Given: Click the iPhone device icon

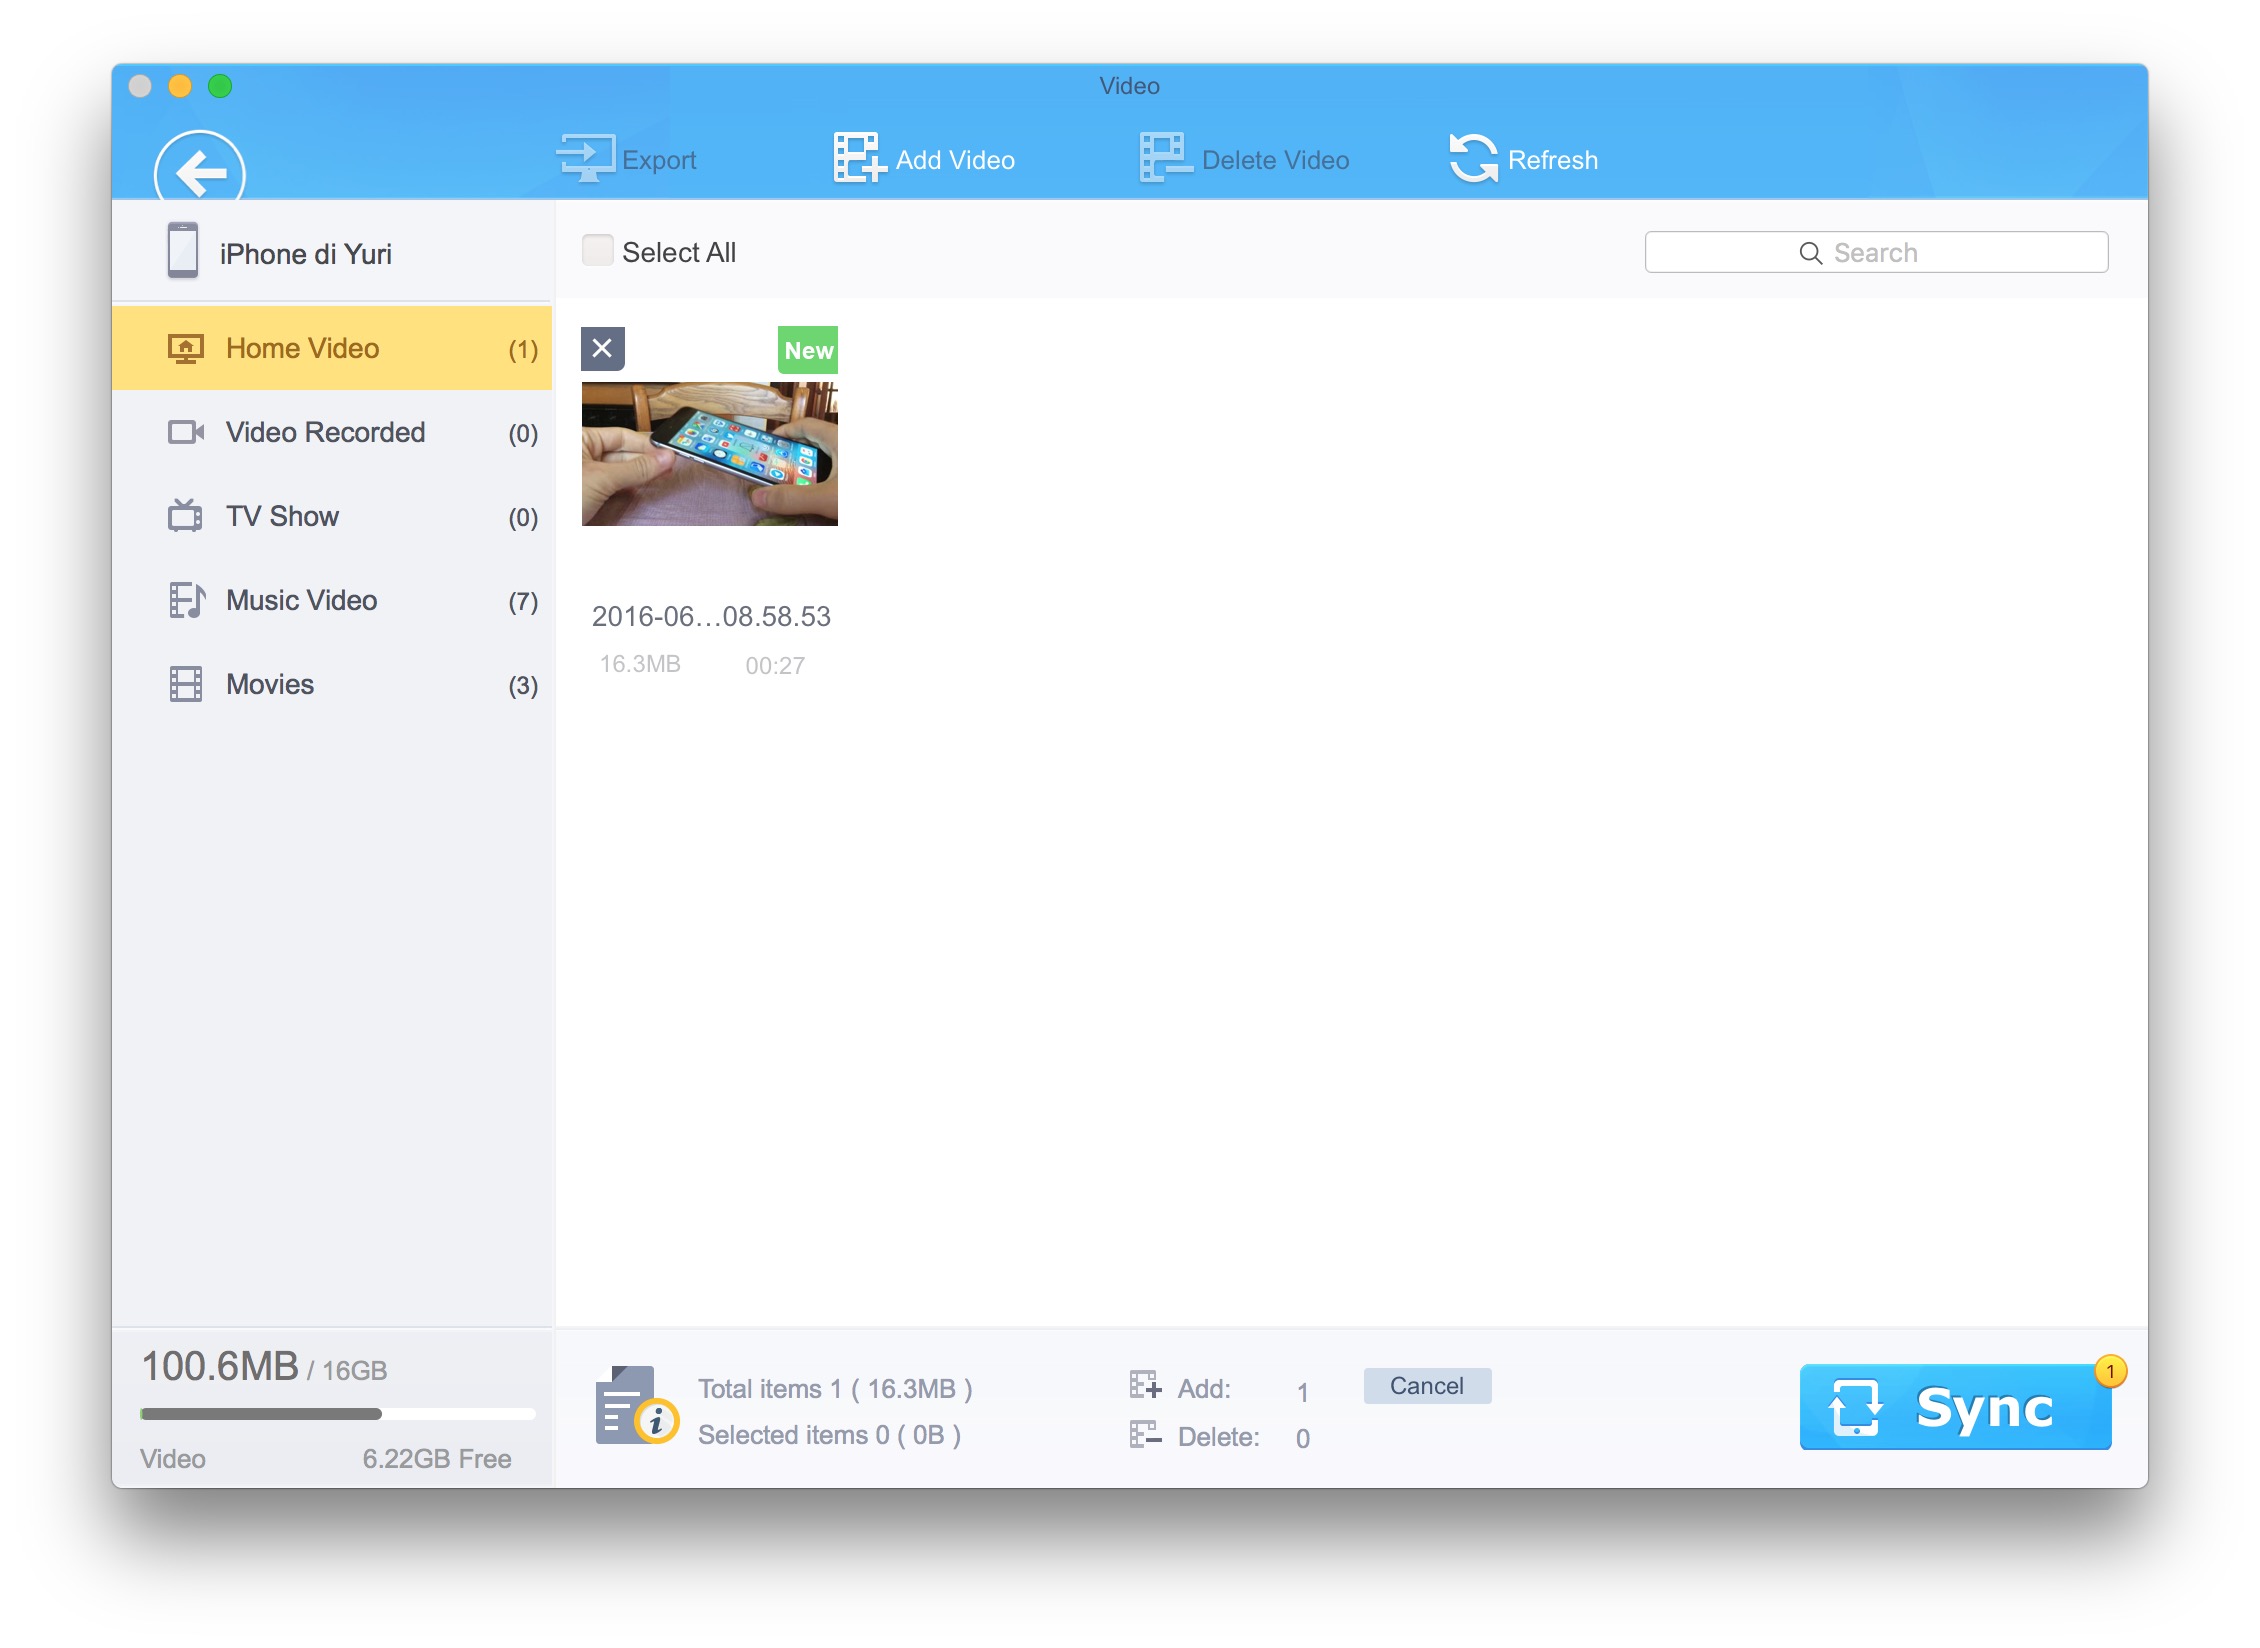Looking at the screenshot, I should tap(183, 251).
